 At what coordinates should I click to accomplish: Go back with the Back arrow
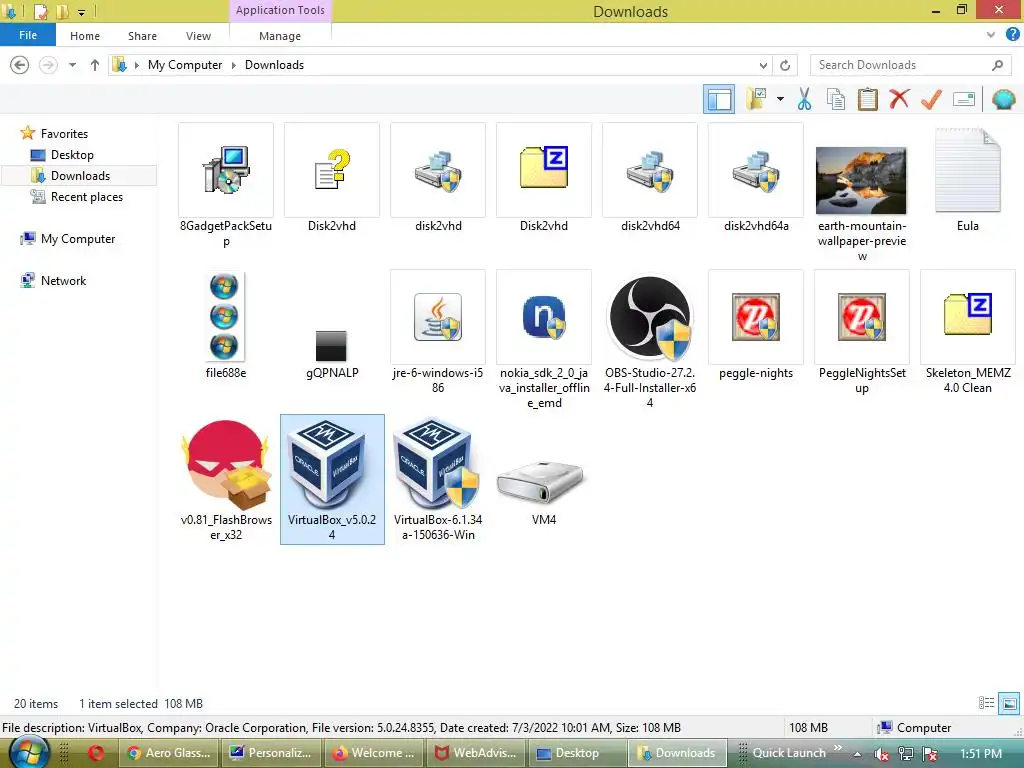pos(20,65)
